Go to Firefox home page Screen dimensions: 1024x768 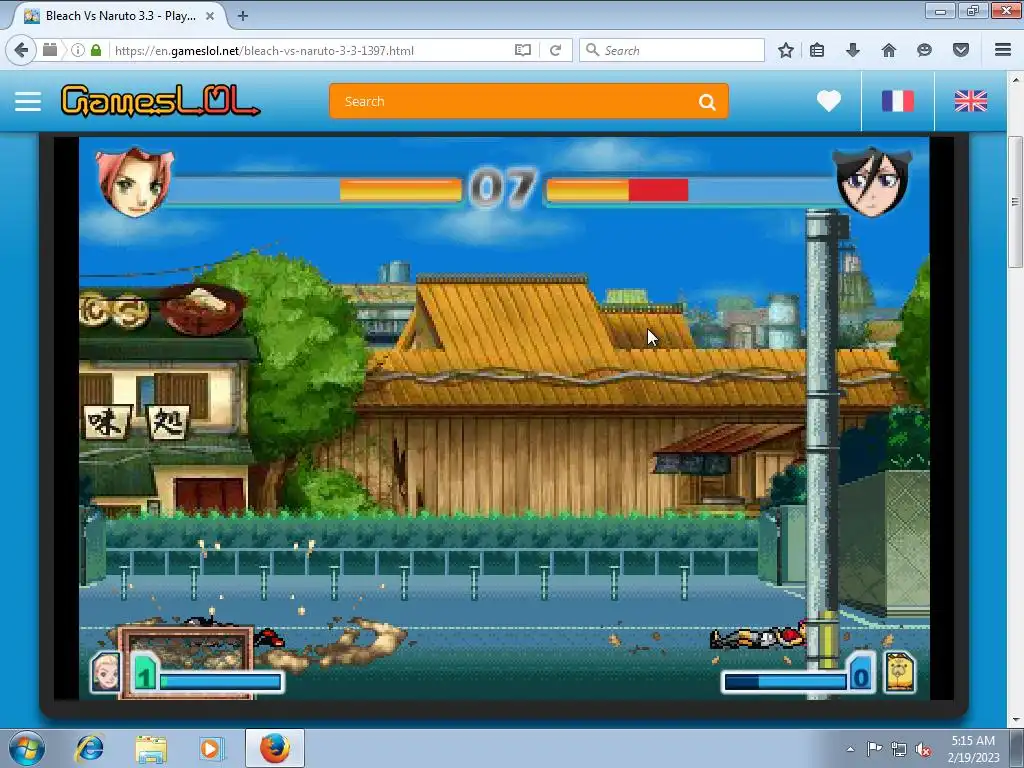point(889,50)
